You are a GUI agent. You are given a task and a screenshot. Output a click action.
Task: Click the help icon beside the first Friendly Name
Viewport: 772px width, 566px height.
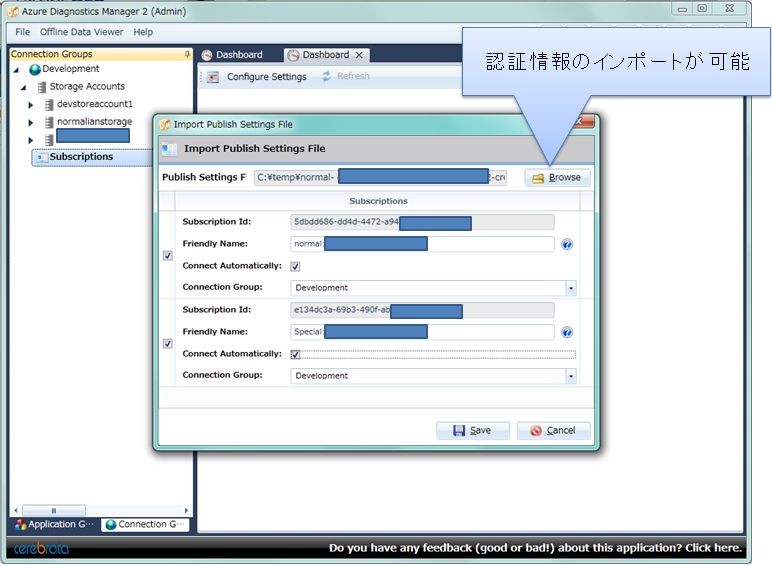pos(567,244)
